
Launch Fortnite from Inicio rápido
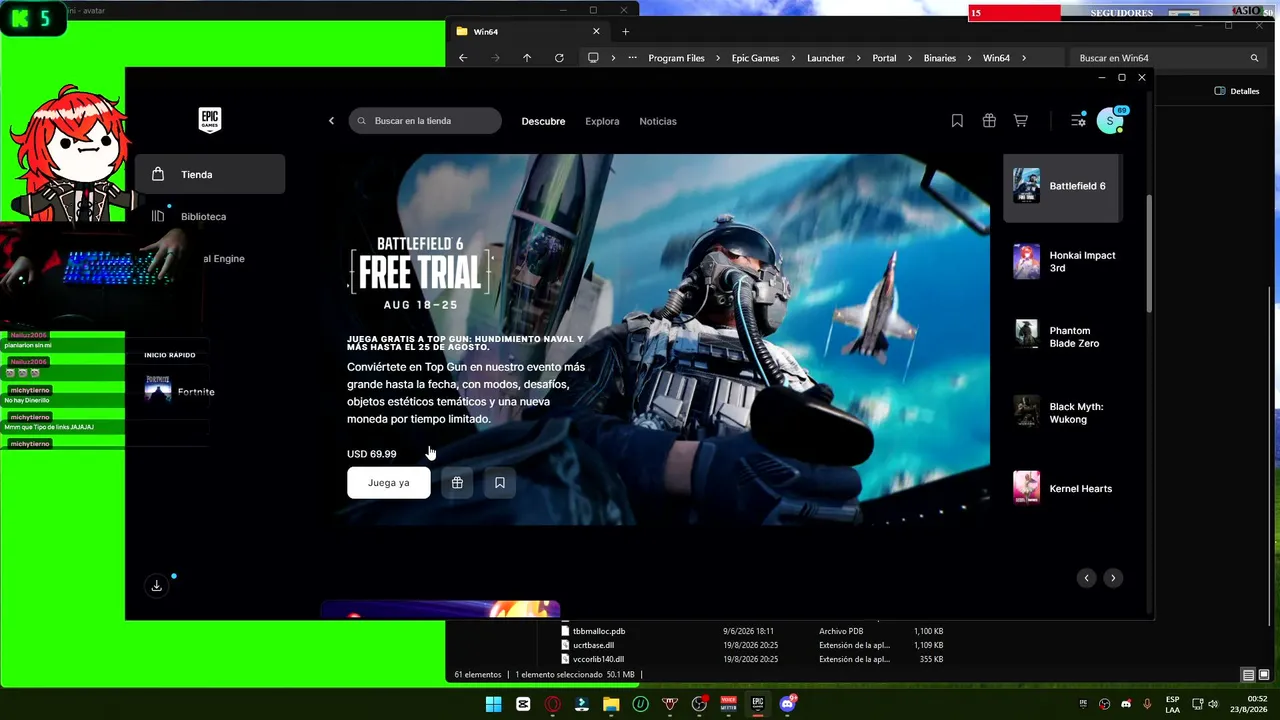tap(179, 391)
